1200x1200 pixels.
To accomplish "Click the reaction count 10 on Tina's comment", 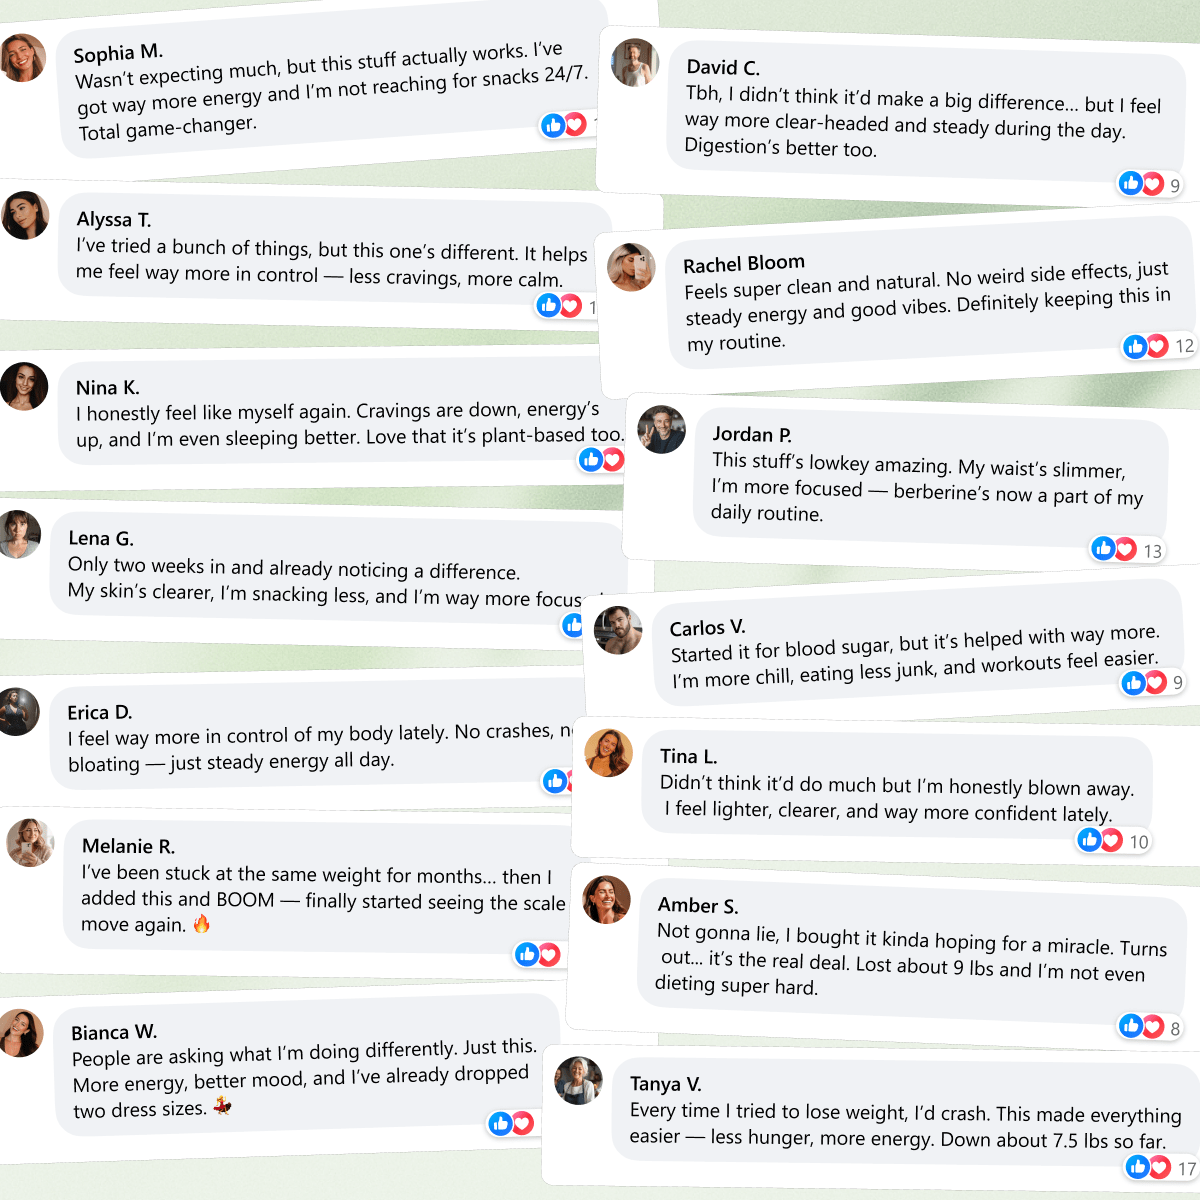I will tap(1139, 842).
